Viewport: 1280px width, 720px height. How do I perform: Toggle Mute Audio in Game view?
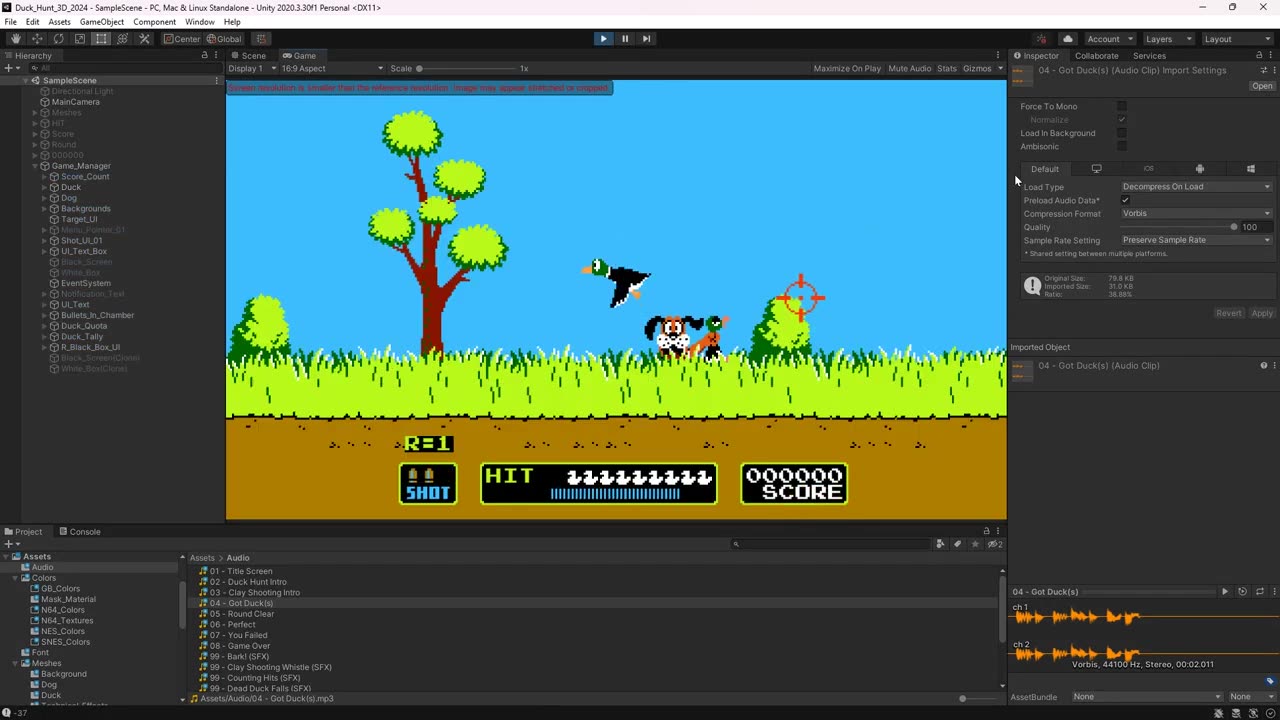[910, 69]
